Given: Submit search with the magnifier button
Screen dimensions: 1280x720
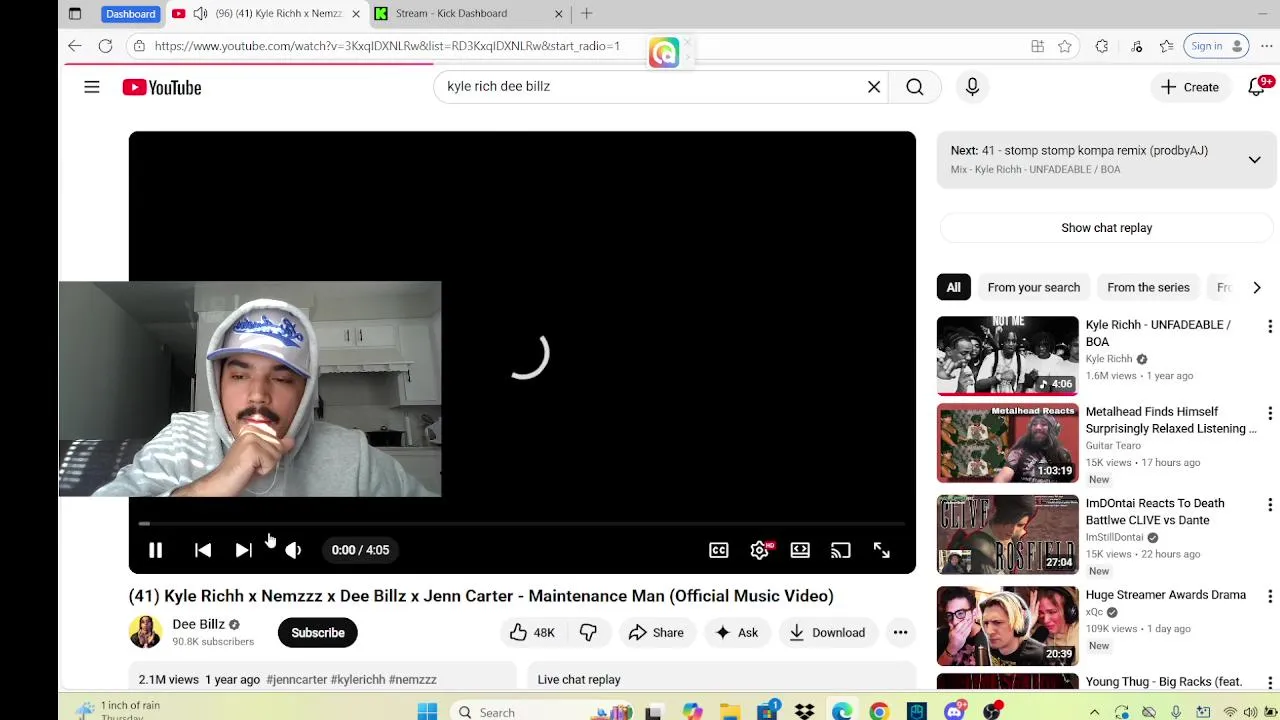Looking at the screenshot, I should click(914, 87).
